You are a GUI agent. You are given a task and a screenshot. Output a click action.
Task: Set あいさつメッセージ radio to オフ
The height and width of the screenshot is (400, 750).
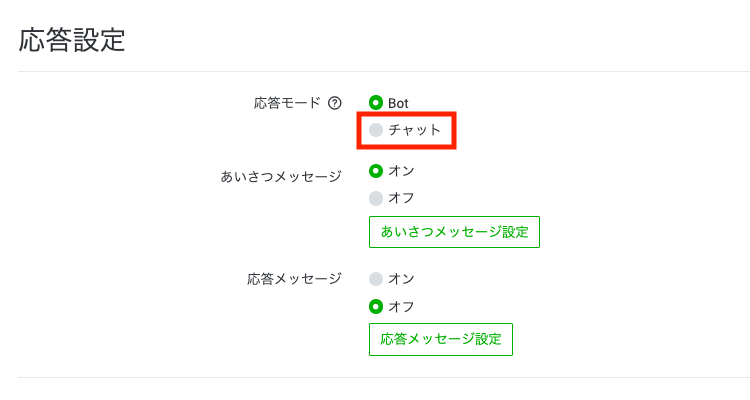click(x=376, y=198)
